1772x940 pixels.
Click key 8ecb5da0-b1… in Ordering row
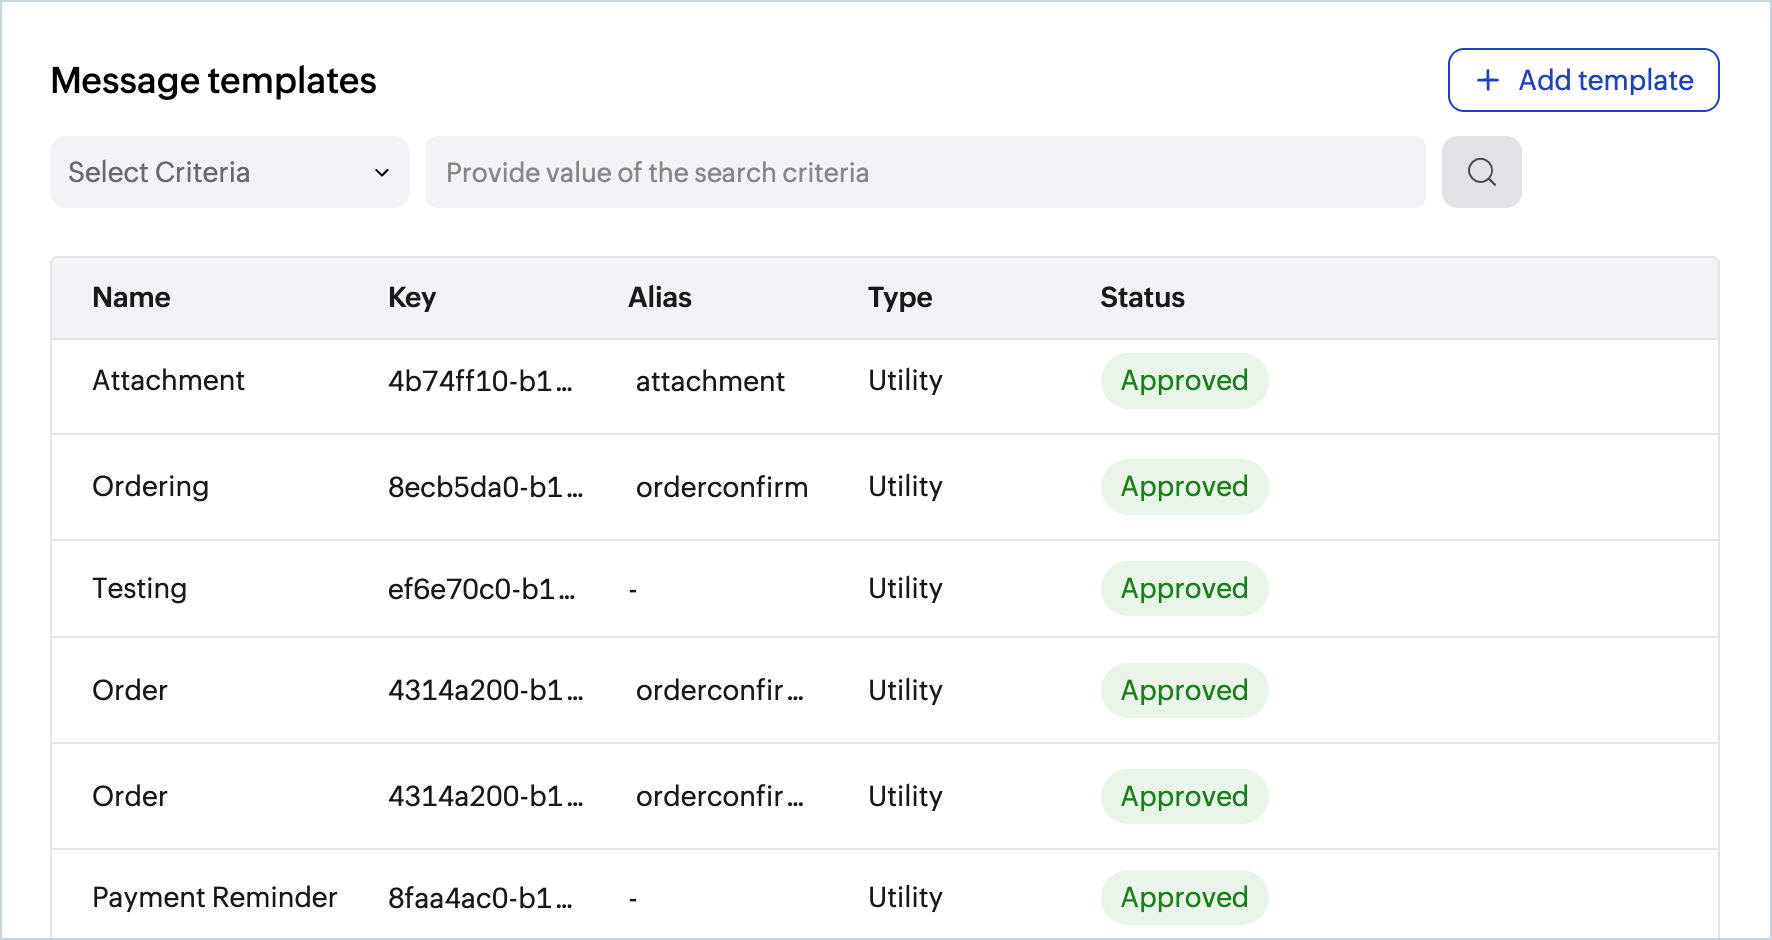pos(485,487)
